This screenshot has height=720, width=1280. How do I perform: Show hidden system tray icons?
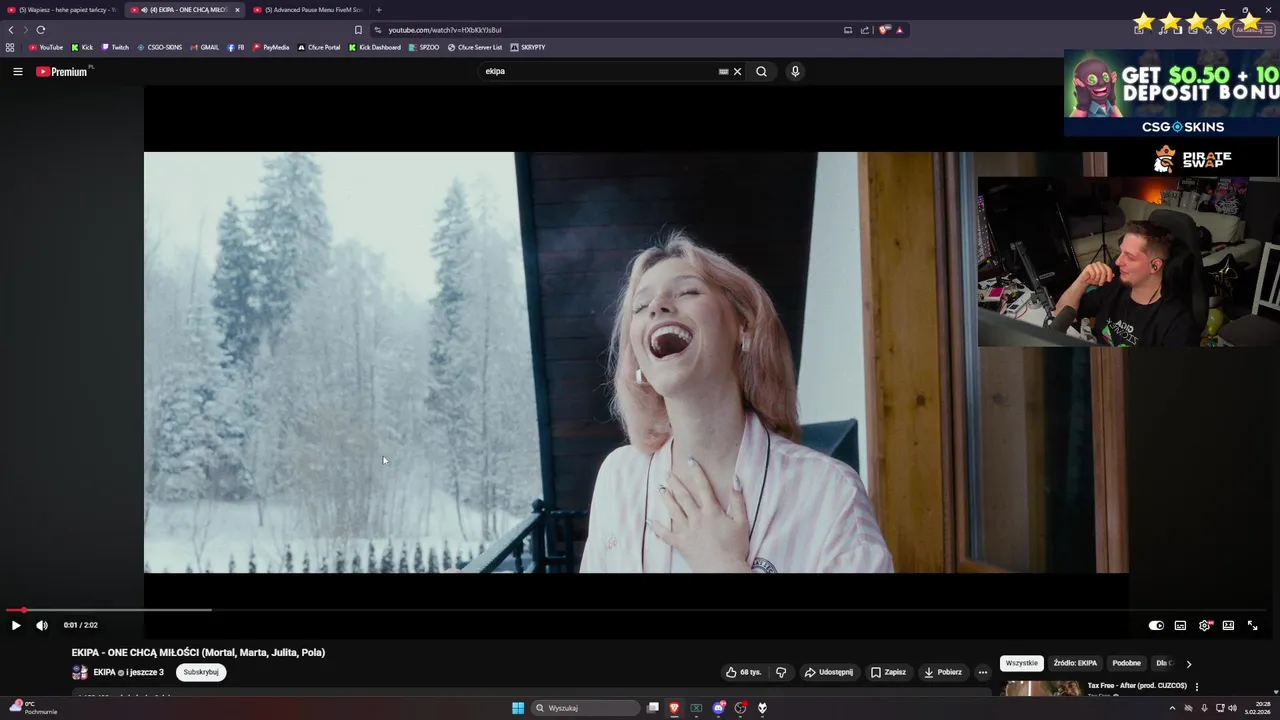point(1172,708)
